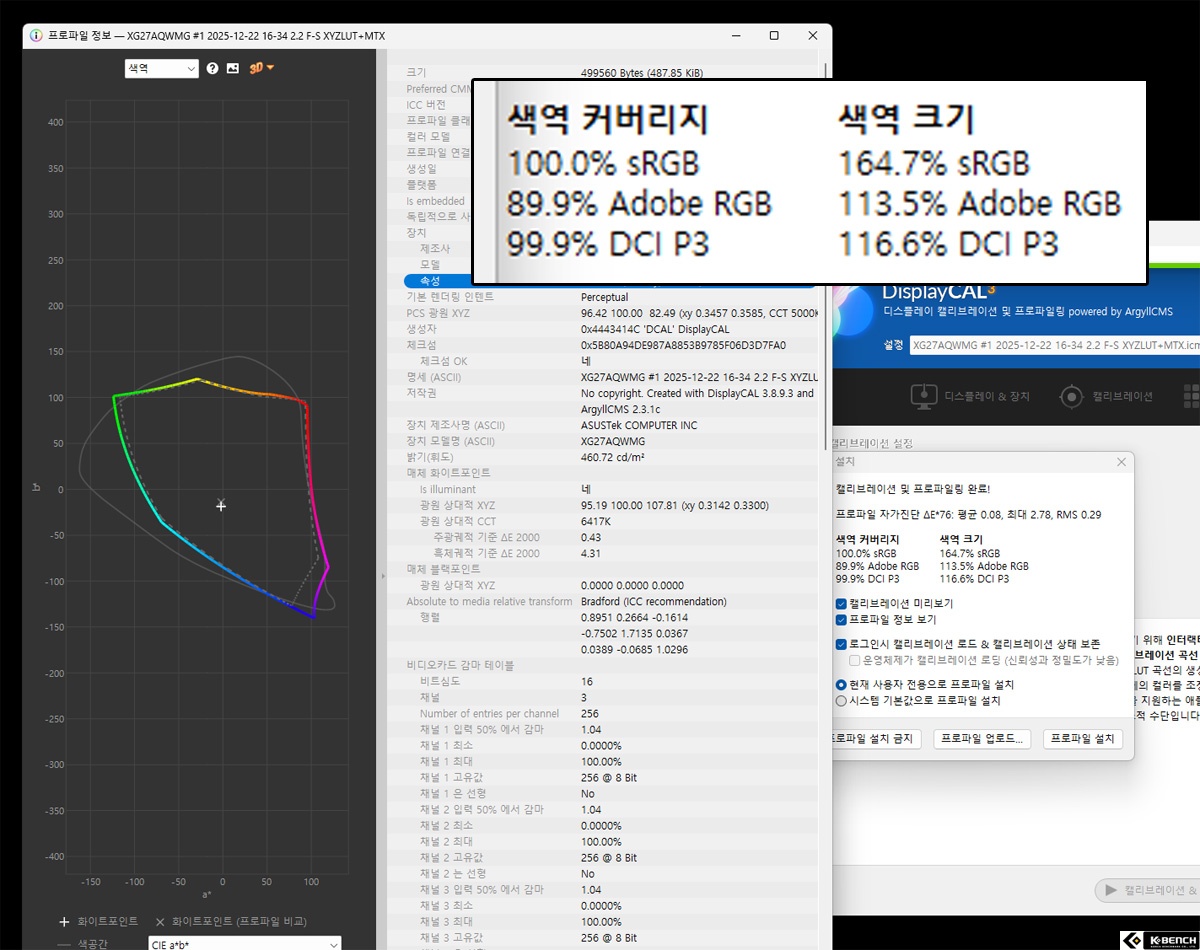
Task: Uncheck 캘리브레이션 미리보기 checkbox
Action: [x=841, y=604]
